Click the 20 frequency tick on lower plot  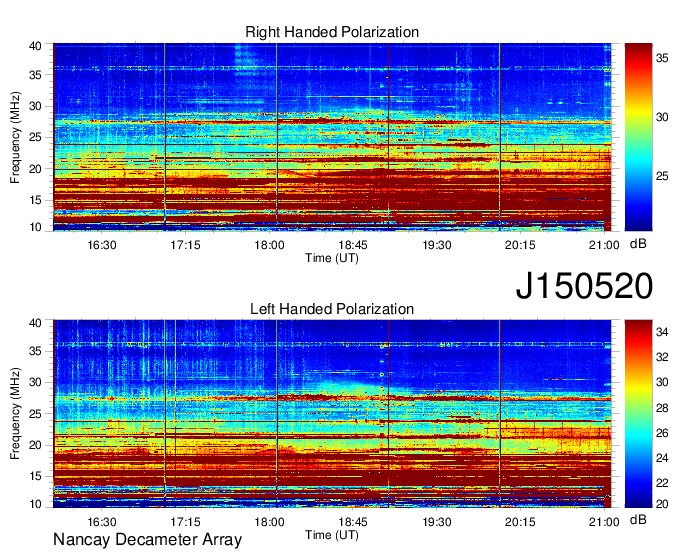point(36,445)
